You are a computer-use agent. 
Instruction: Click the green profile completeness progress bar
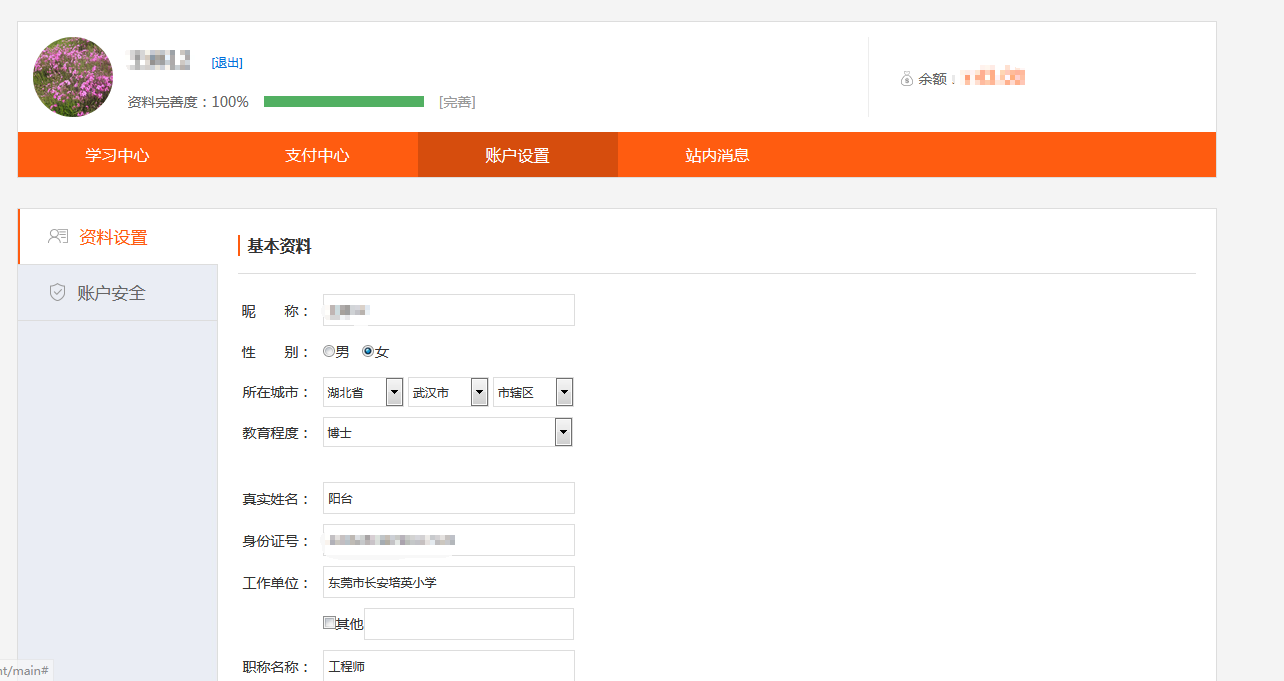click(x=344, y=102)
